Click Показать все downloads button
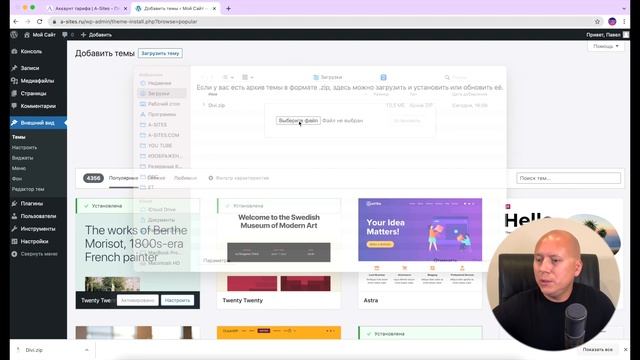Image resolution: width=640 pixels, height=360 pixels. click(597, 350)
